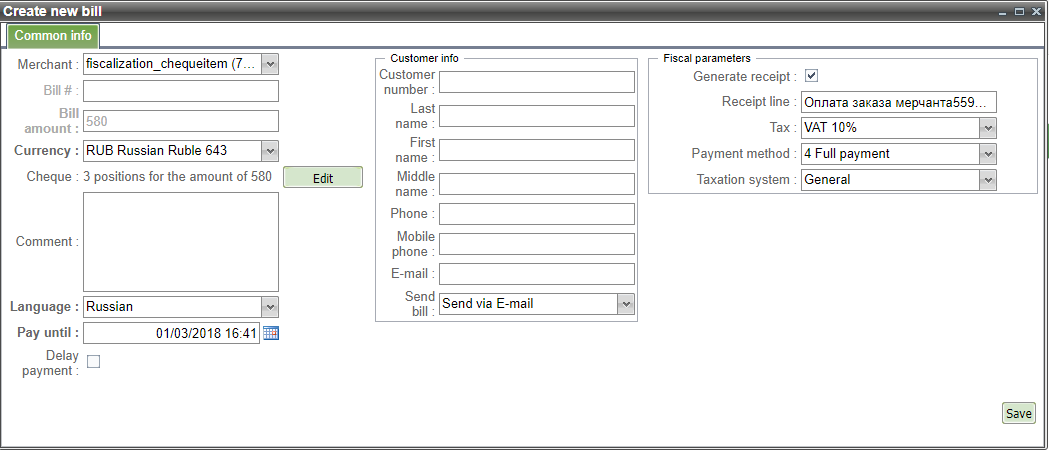
Task: Uncheck the Generate receipt checkbox
Action: 812,76
